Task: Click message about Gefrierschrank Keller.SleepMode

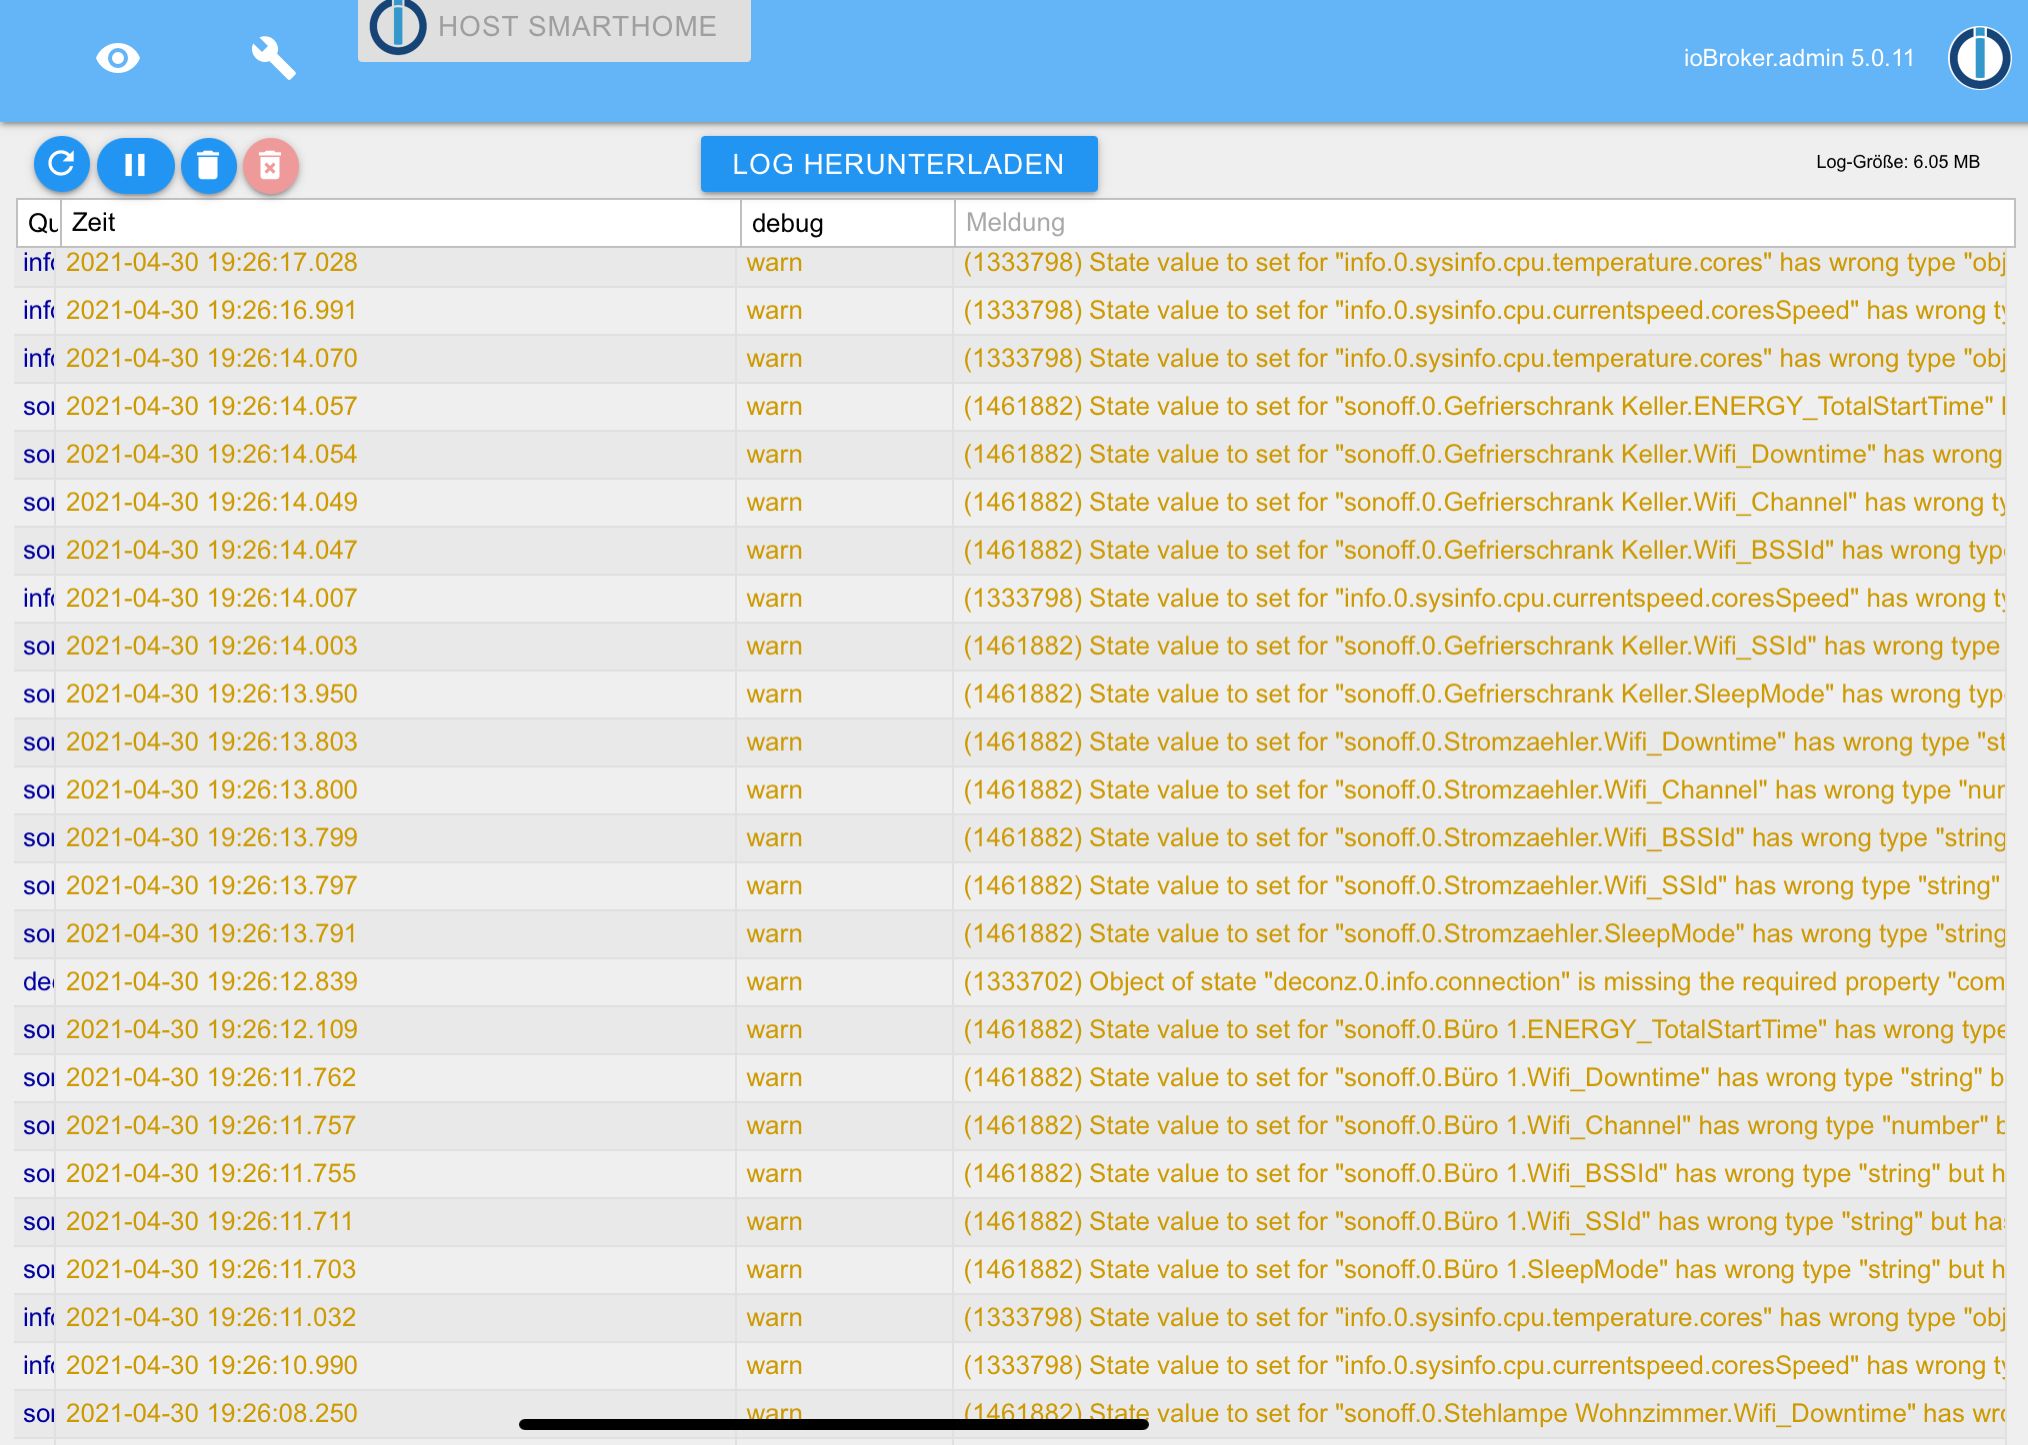Action: 1484,694
